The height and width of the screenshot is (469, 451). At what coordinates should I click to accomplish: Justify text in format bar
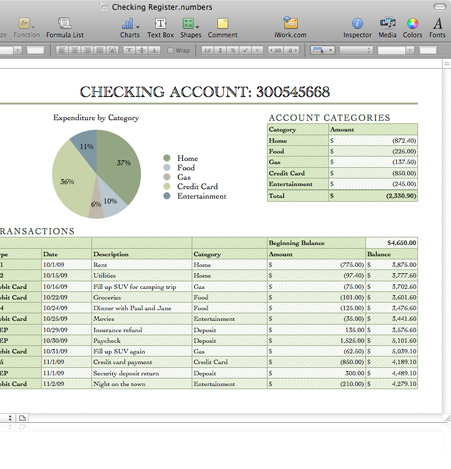tap(99, 50)
